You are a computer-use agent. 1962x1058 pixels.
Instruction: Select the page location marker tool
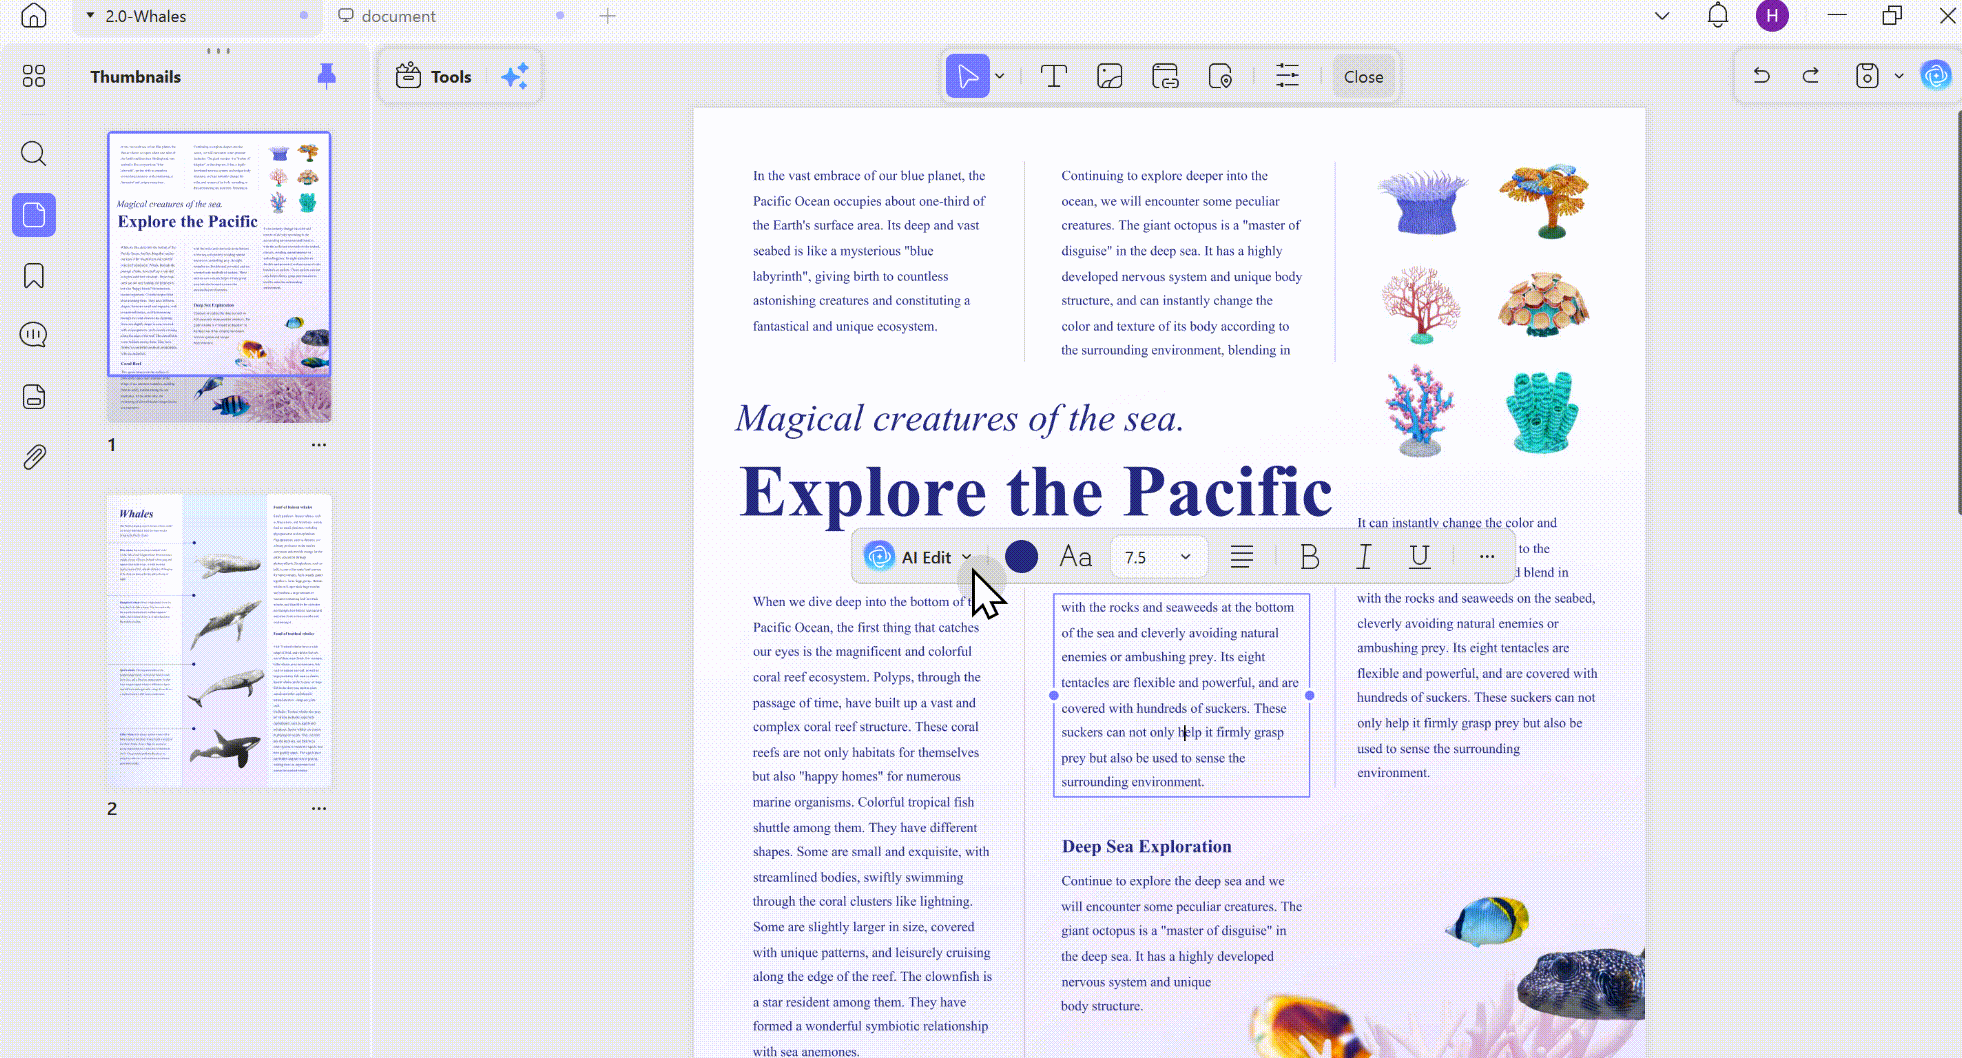pyautogui.click(x=1221, y=76)
